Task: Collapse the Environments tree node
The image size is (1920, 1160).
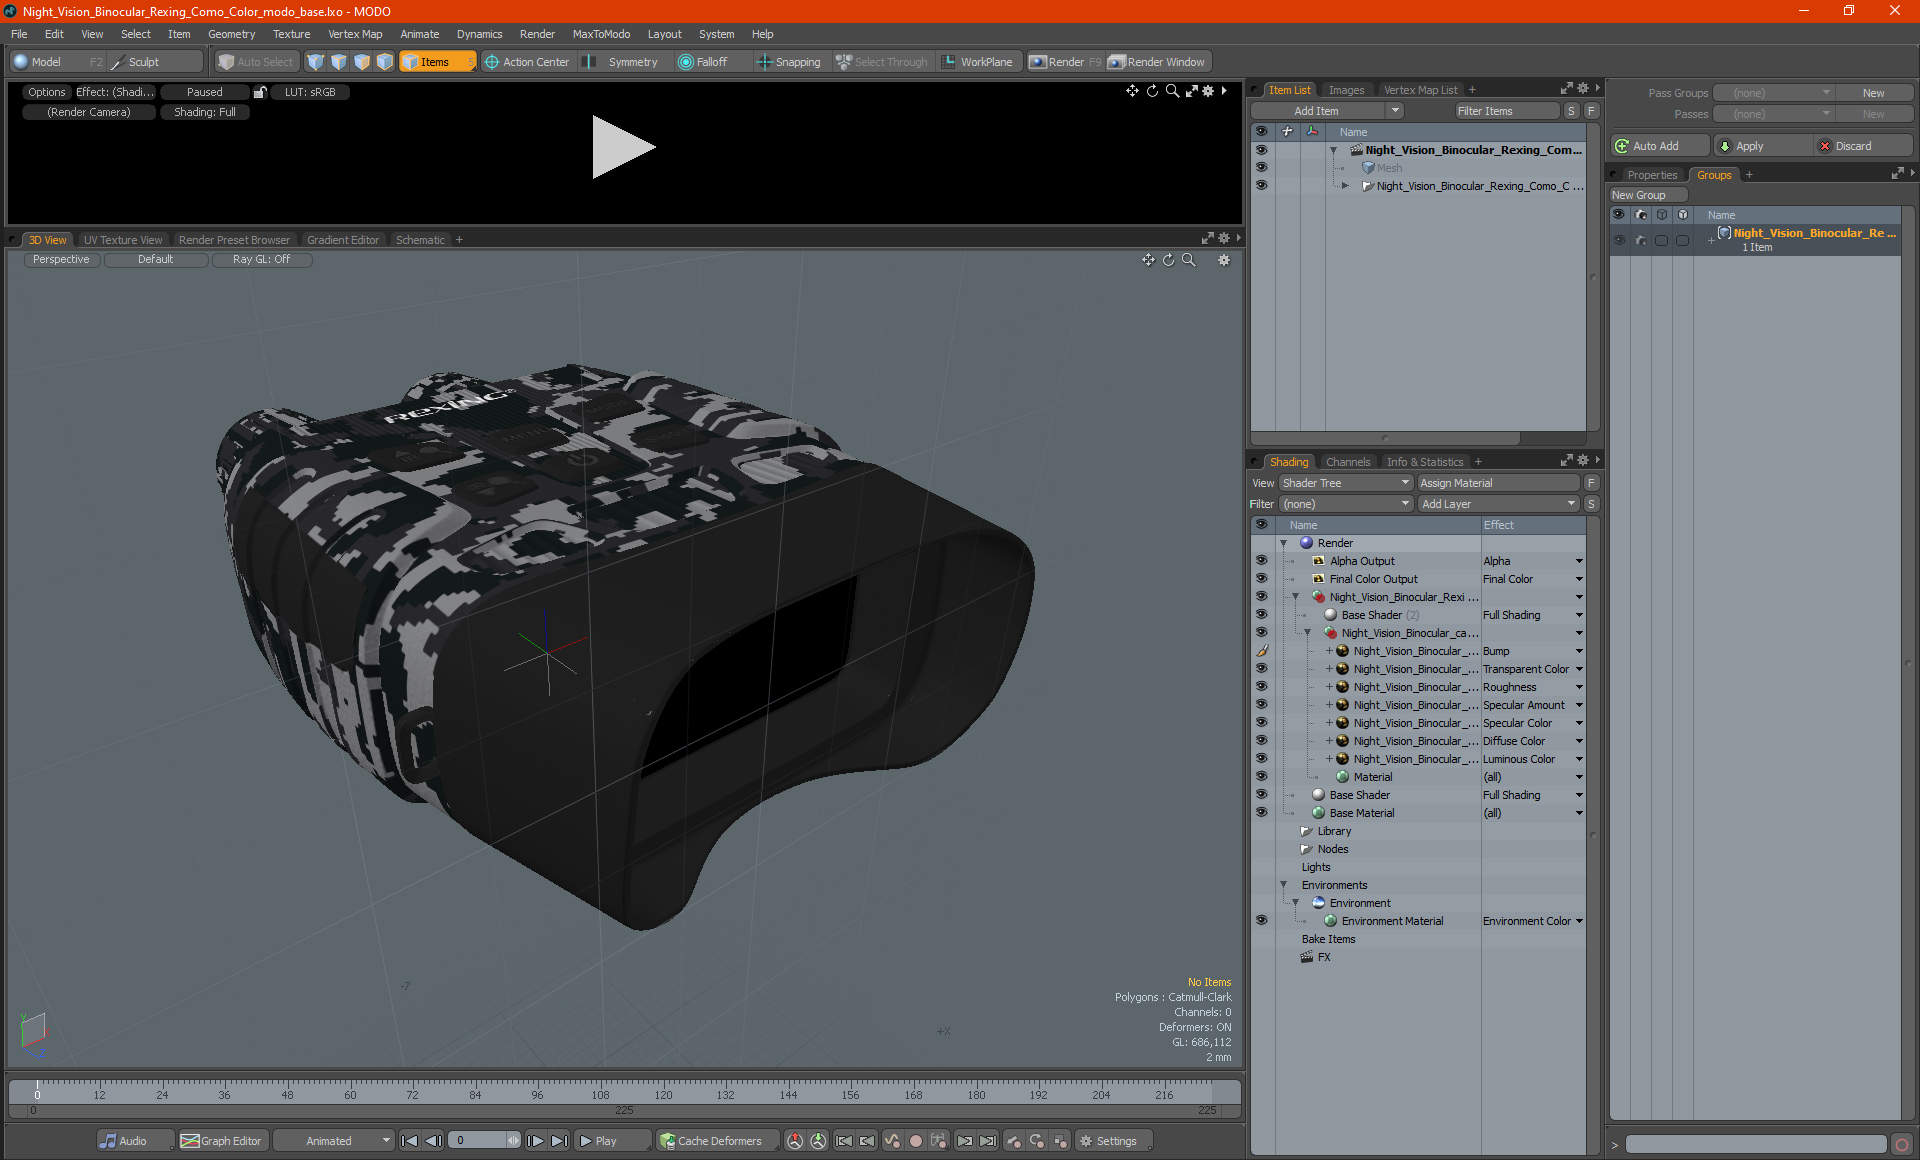Action: coord(1284,885)
